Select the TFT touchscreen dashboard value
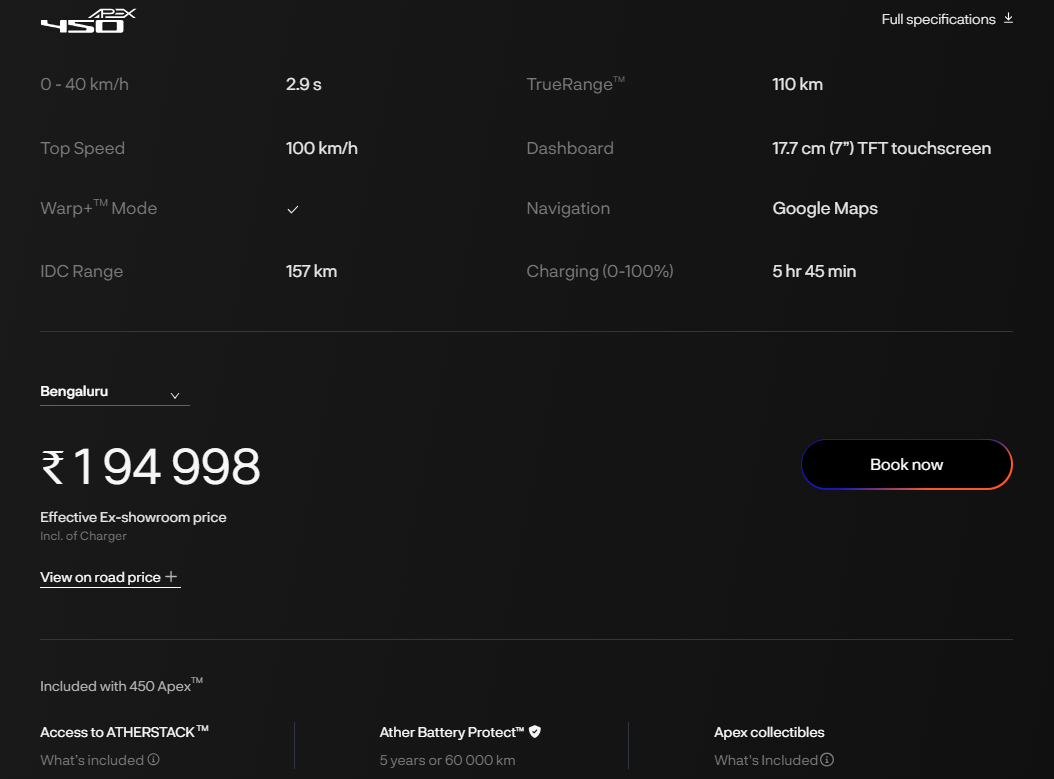 coord(881,149)
